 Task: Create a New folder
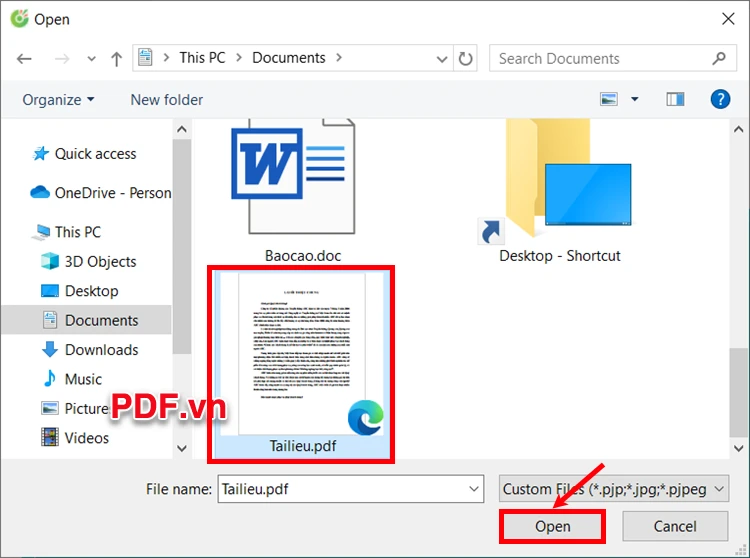(x=166, y=100)
